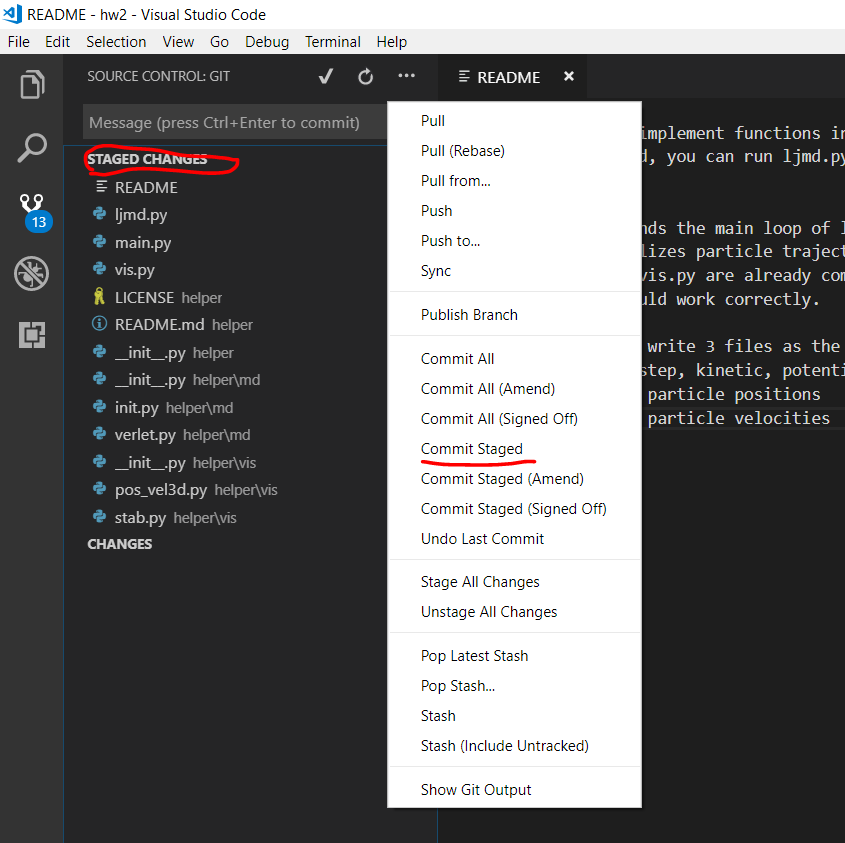
Task: Choose Commit All menu entry
Action: point(514,359)
